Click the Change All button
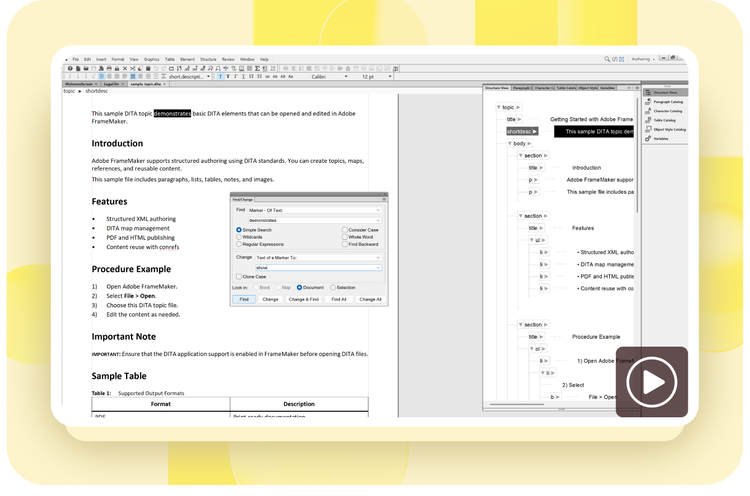 pyautogui.click(x=370, y=299)
